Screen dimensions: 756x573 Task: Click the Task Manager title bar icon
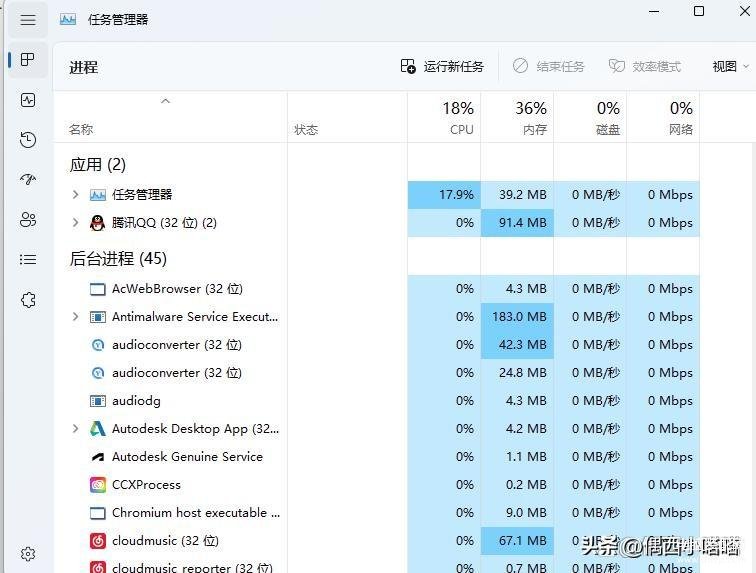click(68, 19)
